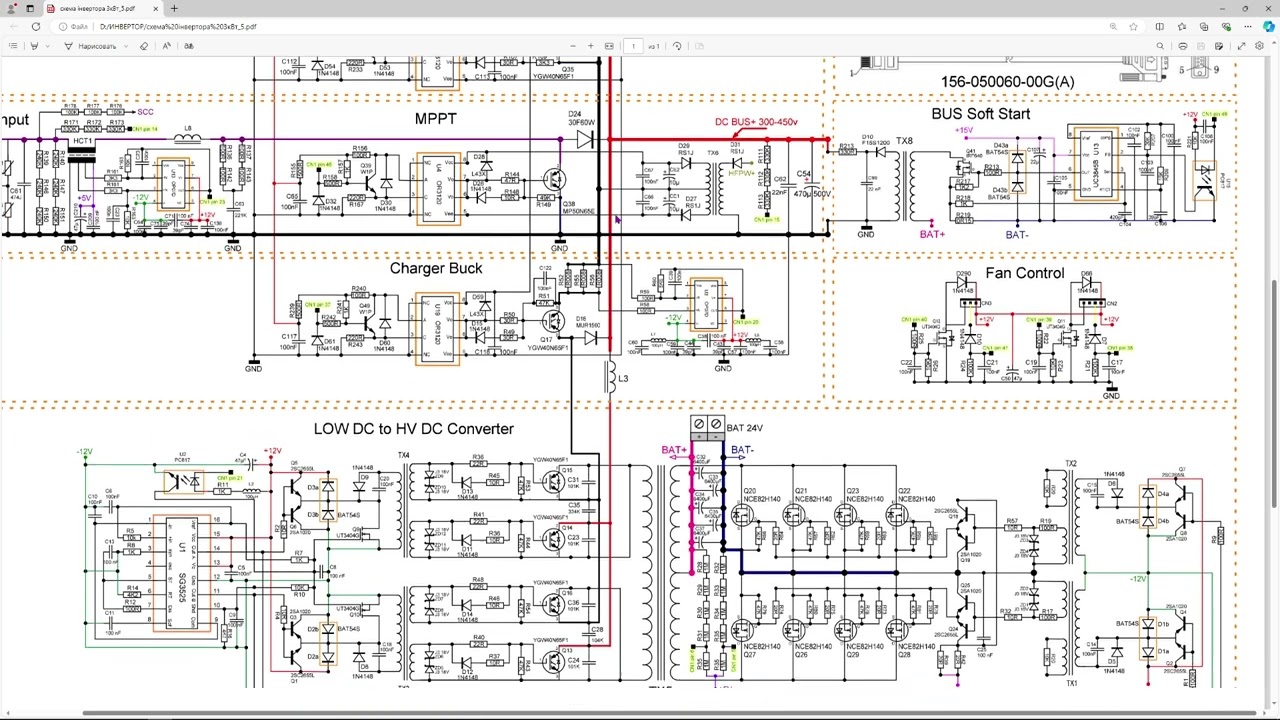Image resolution: width=1280 pixels, height=720 pixels.
Task: Open Settings and more ellipsis menu
Action: tap(1248, 27)
